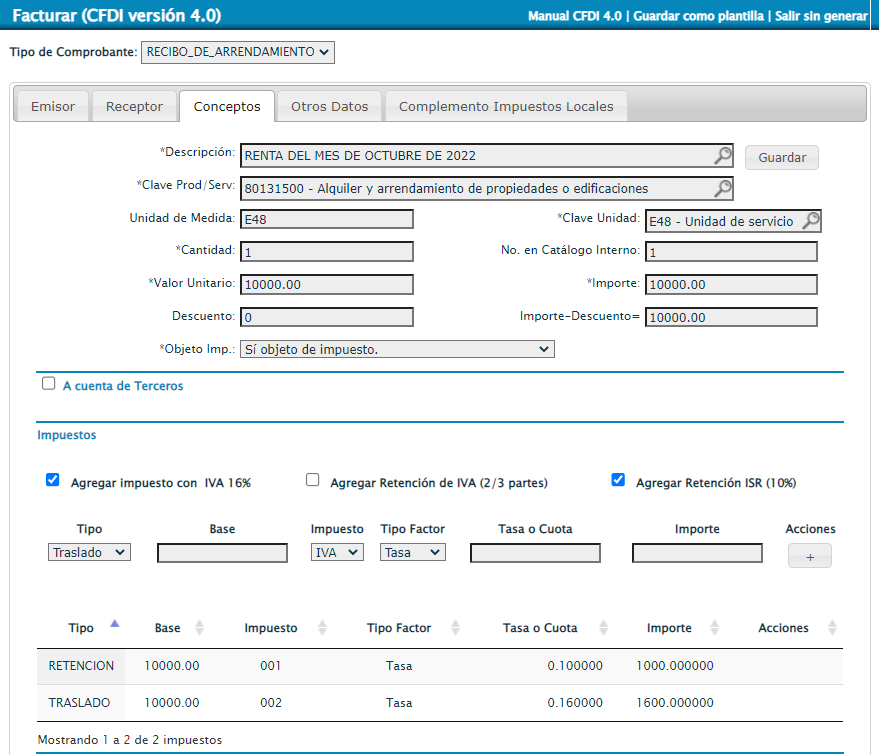Open the Manual CFDI 4.0 link
Viewport: 879px width, 755px height.
[575, 16]
